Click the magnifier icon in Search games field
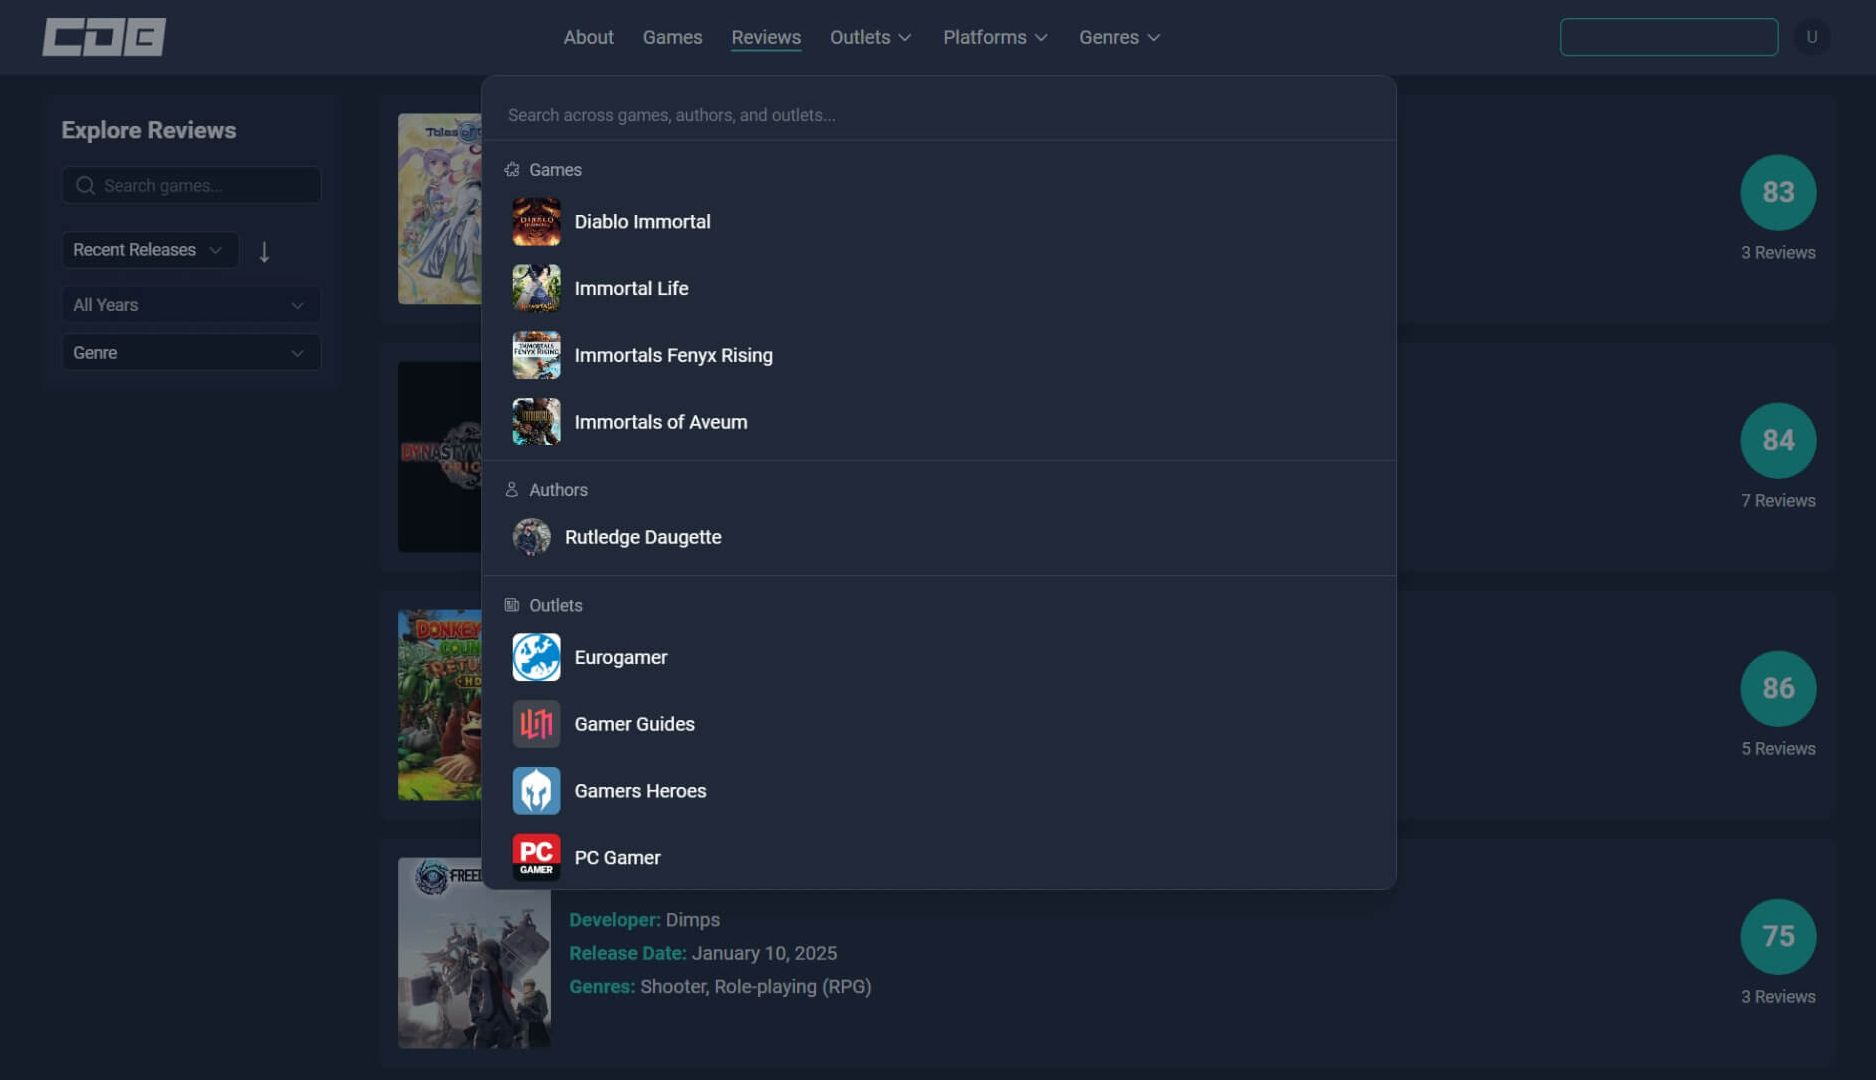This screenshot has width=1876, height=1080. pos(85,185)
